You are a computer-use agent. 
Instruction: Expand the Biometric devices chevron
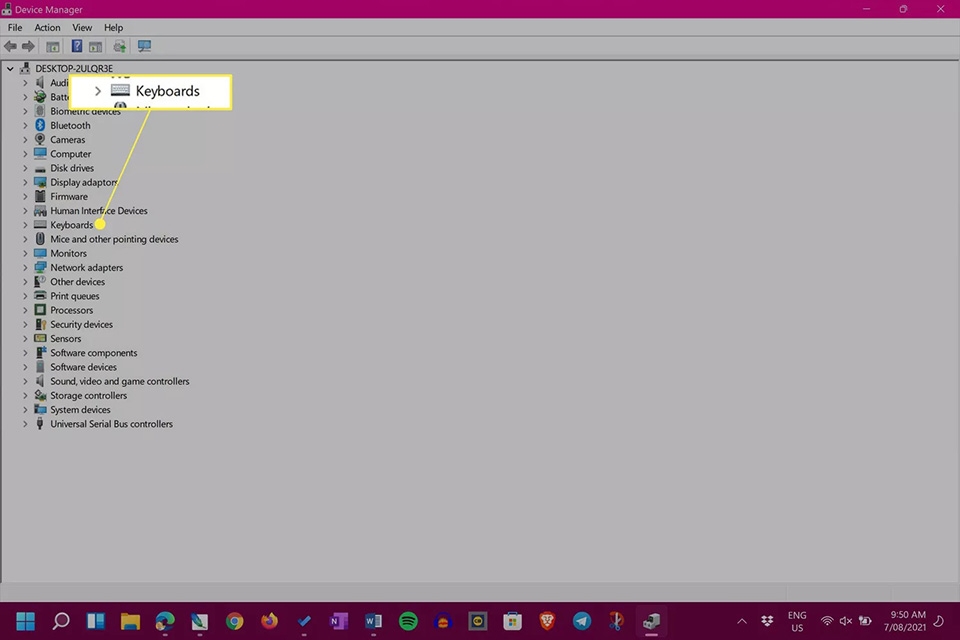(x=25, y=111)
